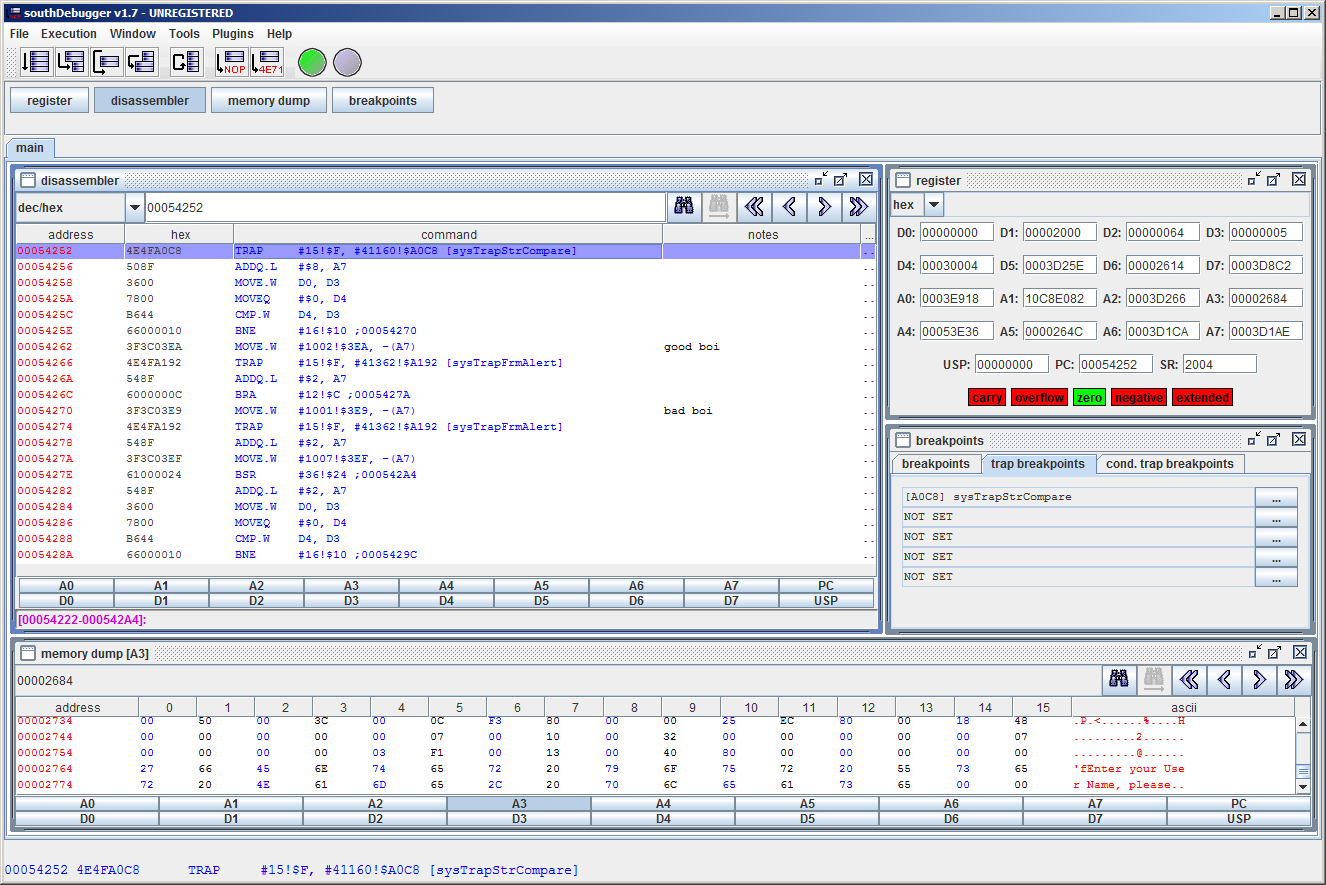
Task: Maximize the breakpoints internal panel
Action: [x=1273, y=439]
